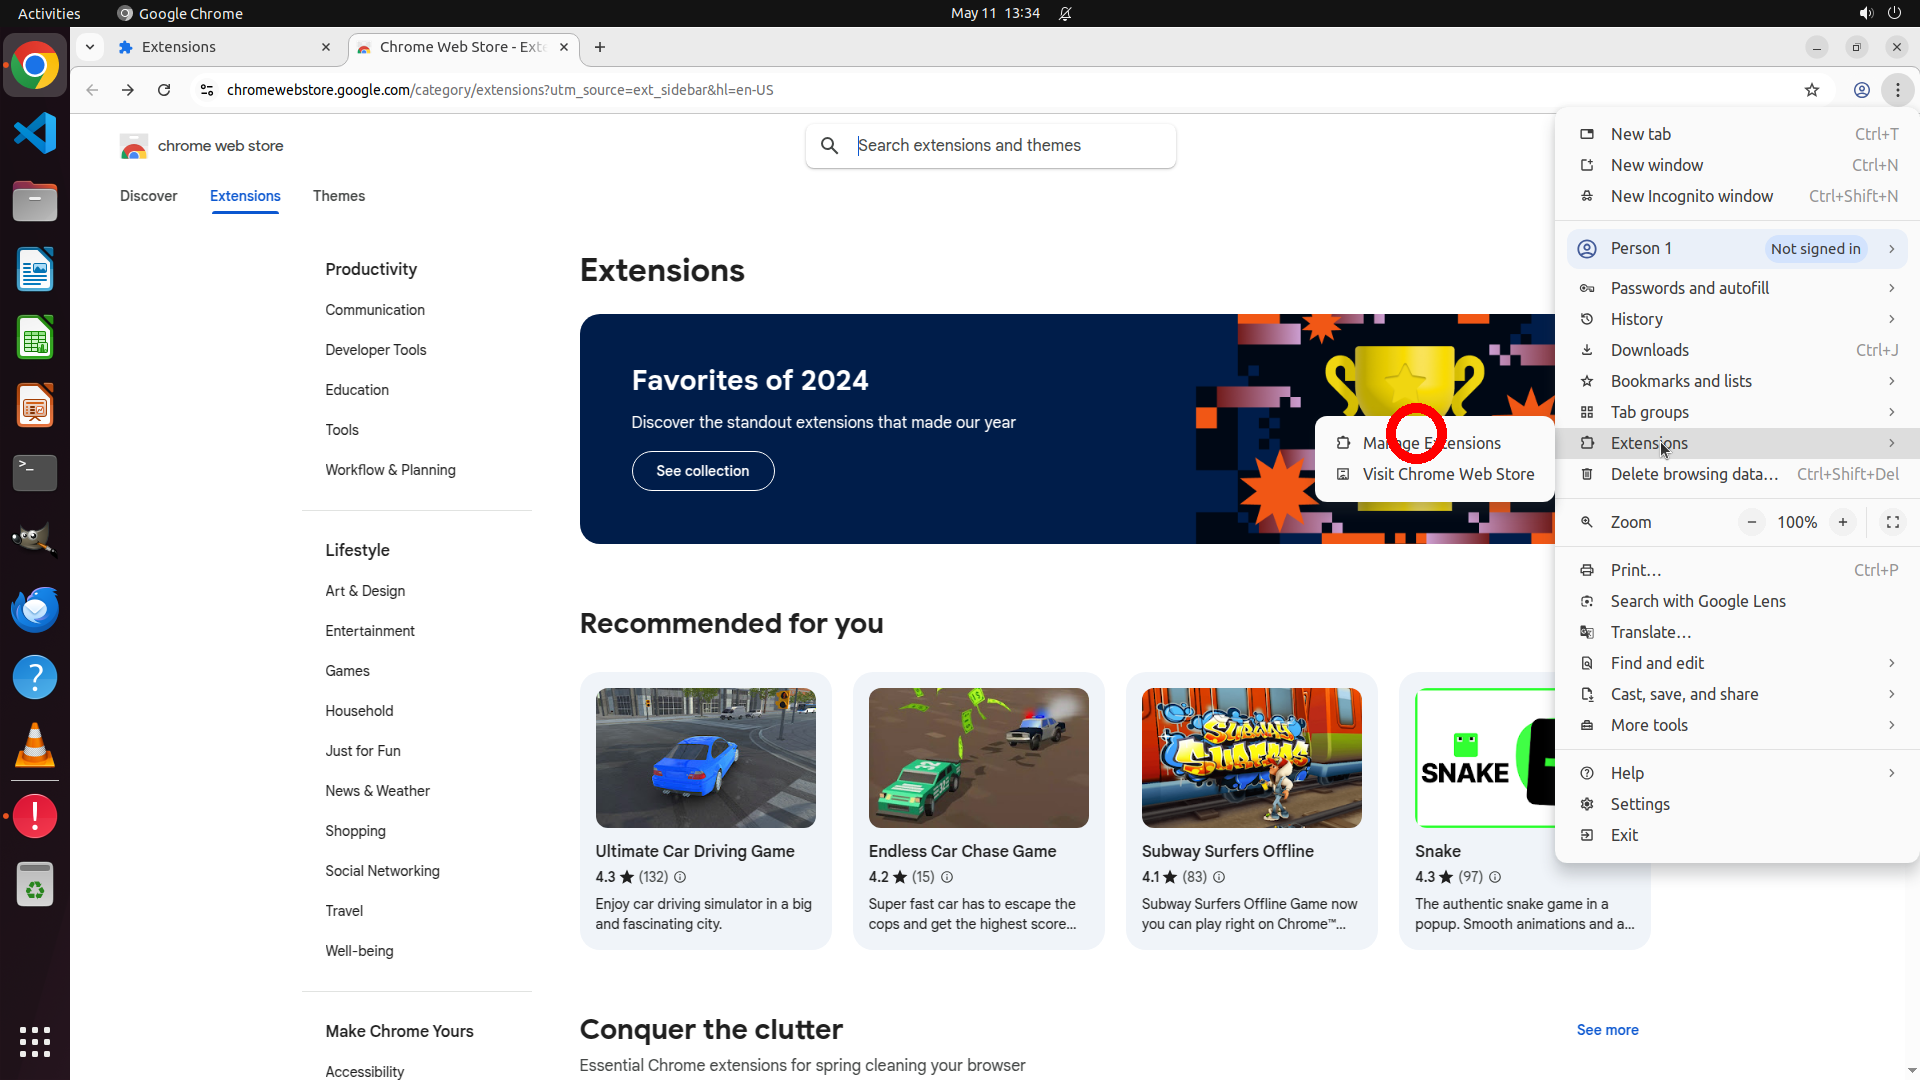The image size is (1920, 1080).
Task: Open the tab search dropdown arrow
Action: tap(90, 47)
